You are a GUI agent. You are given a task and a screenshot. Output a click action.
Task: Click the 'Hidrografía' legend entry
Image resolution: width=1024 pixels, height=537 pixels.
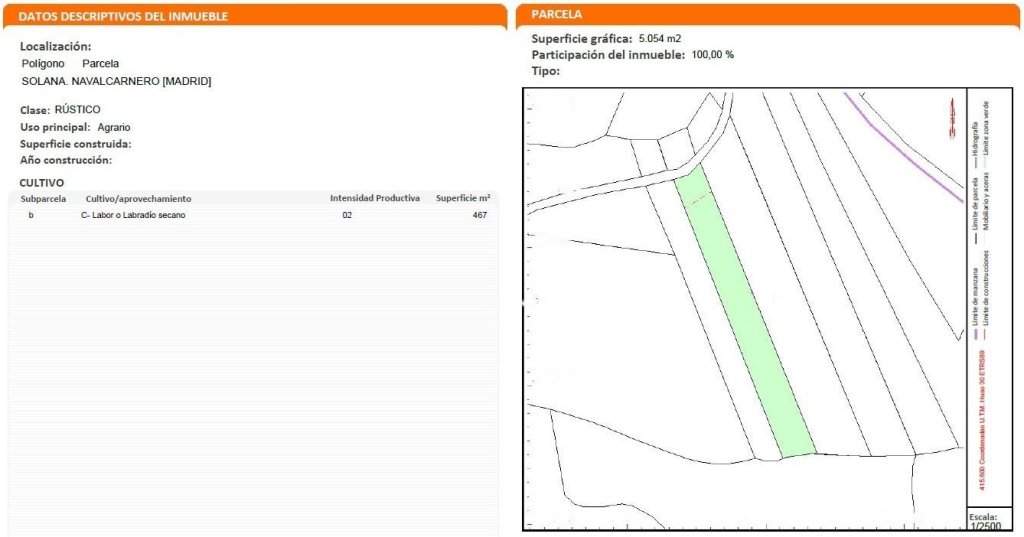pos(976,145)
